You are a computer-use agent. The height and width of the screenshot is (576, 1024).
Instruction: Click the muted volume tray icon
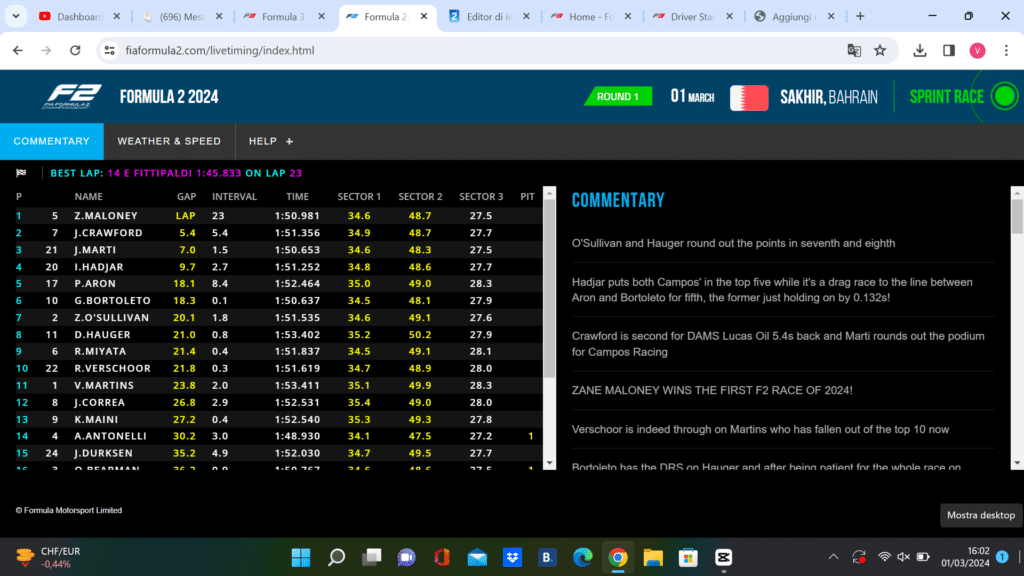(904, 557)
